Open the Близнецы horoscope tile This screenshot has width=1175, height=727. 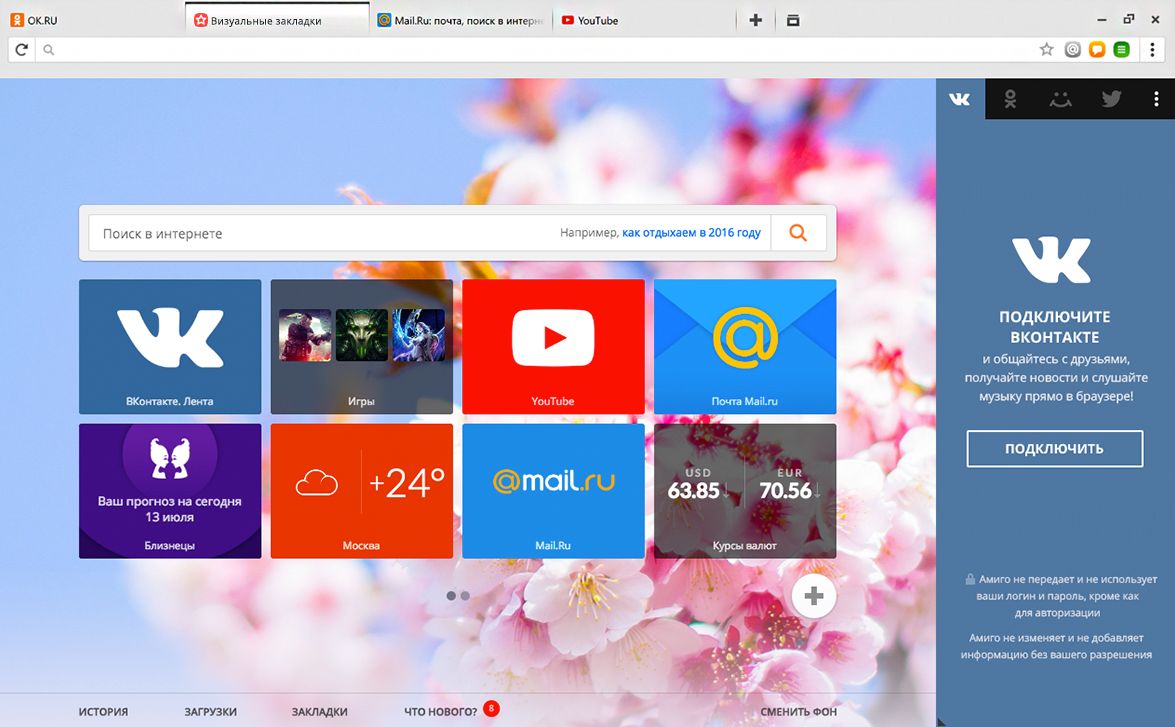pyautogui.click(x=170, y=491)
